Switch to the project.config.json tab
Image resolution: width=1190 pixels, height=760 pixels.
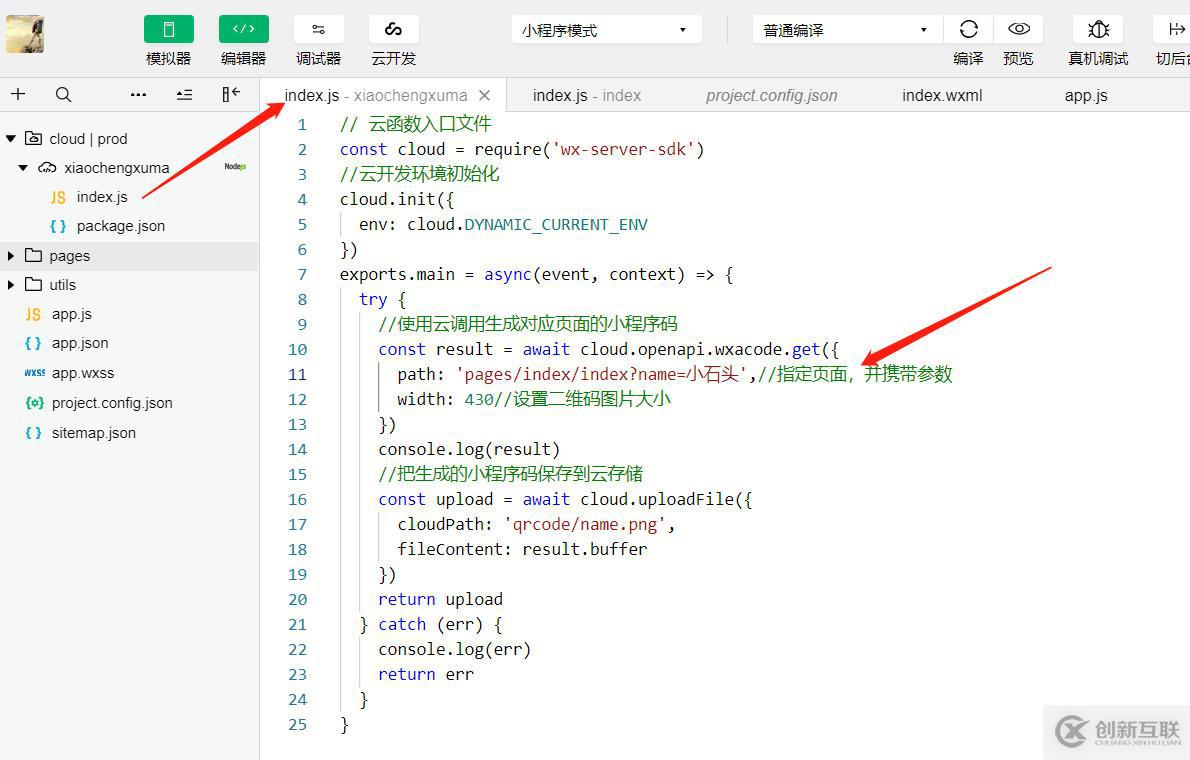pyautogui.click(x=771, y=96)
